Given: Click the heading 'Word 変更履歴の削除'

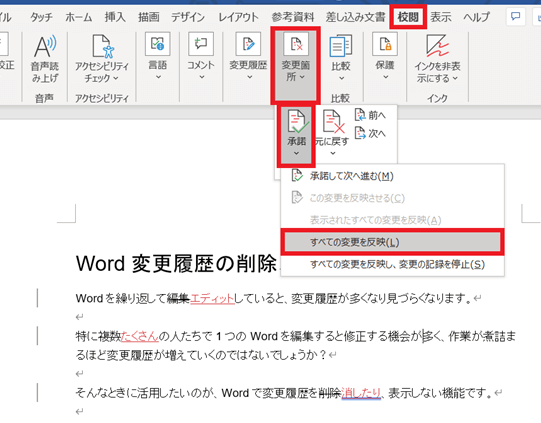Looking at the screenshot, I should [176, 264].
